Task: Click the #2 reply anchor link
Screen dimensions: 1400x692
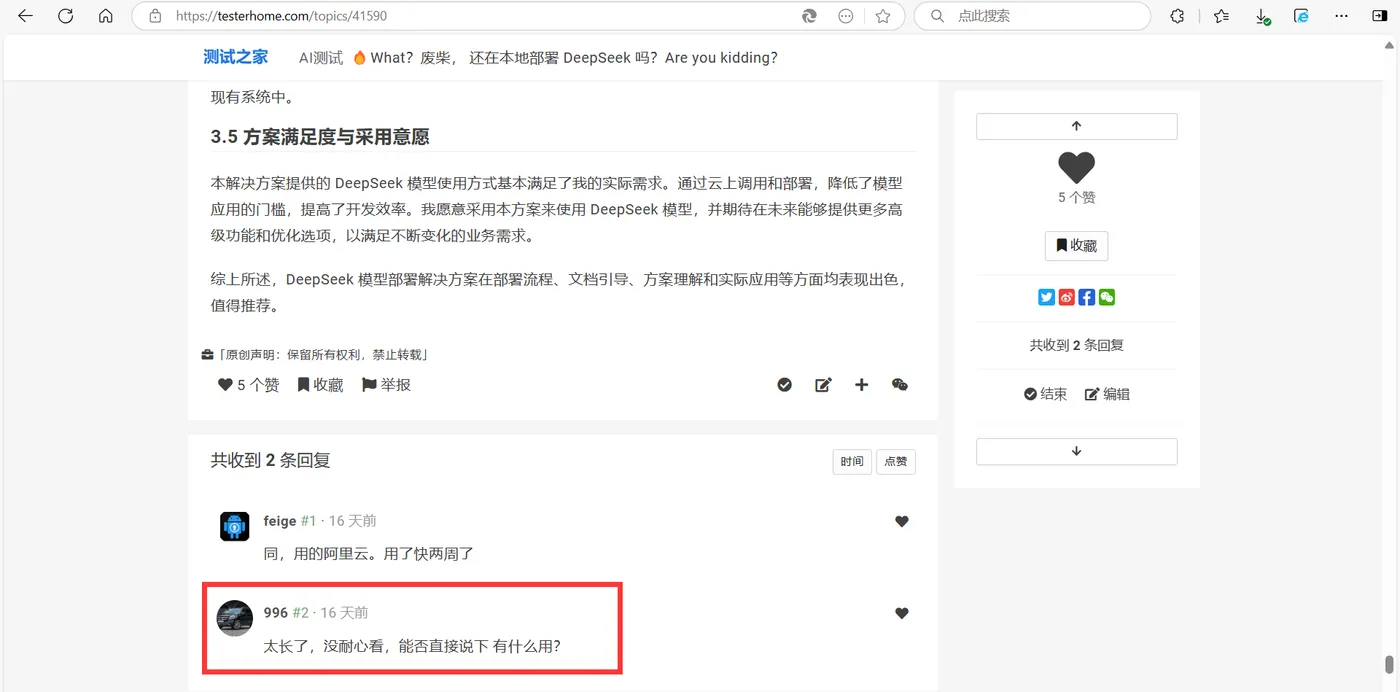Action: pyautogui.click(x=301, y=613)
